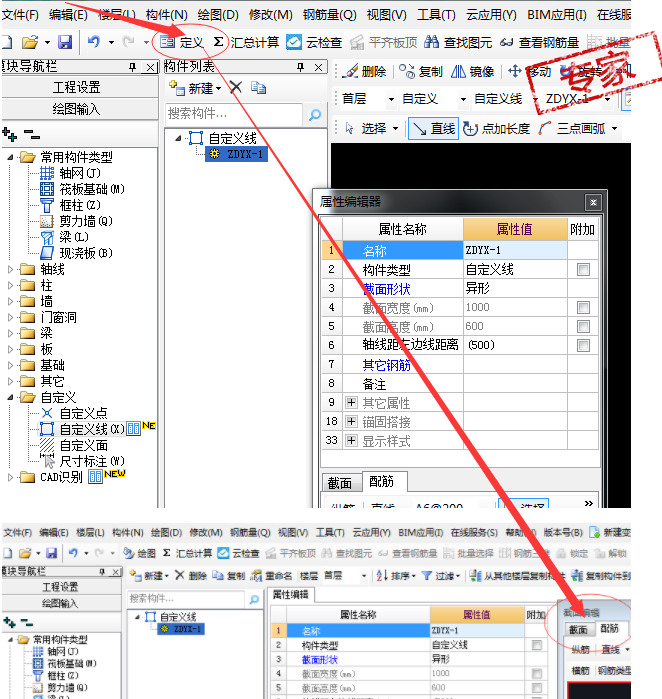The width and height of the screenshot is (662, 699).
Task: Open the 版本号(B) menu
Action: pyautogui.click(x=563, y=532)
